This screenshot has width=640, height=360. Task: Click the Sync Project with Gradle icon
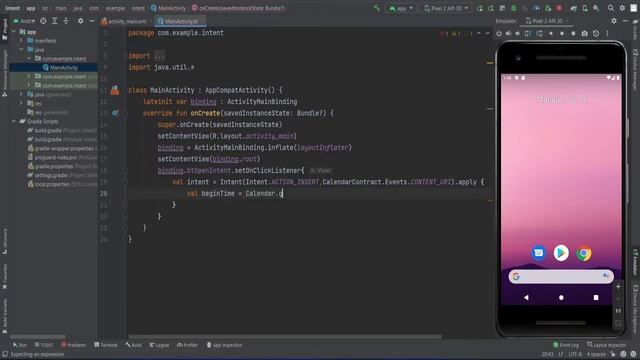click(x=573, y=8)
